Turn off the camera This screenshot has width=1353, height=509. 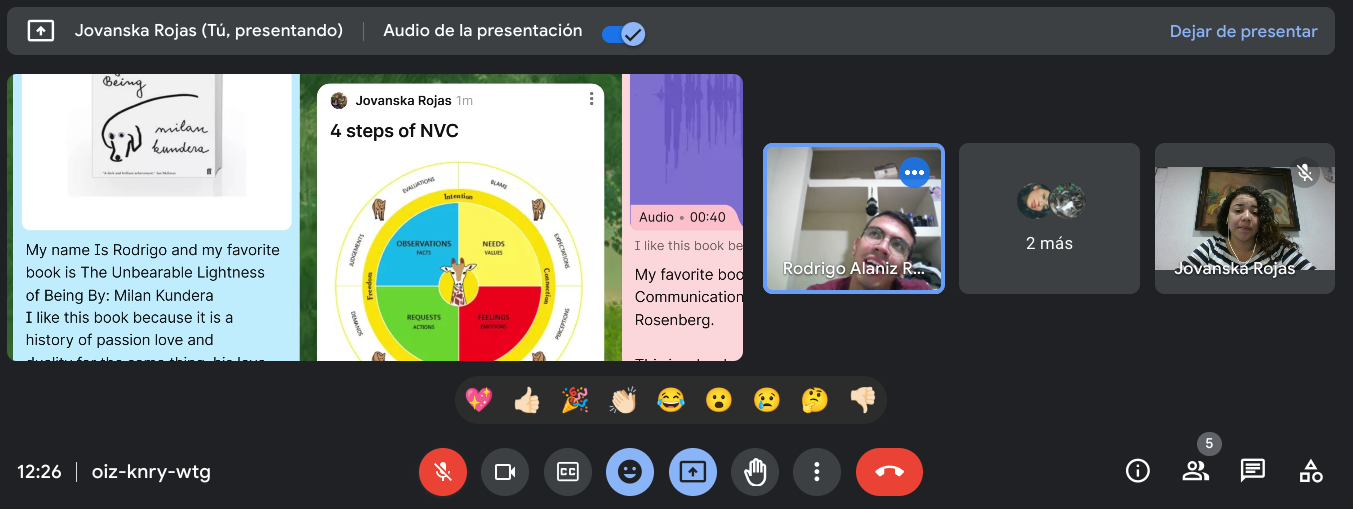[505, 472]
